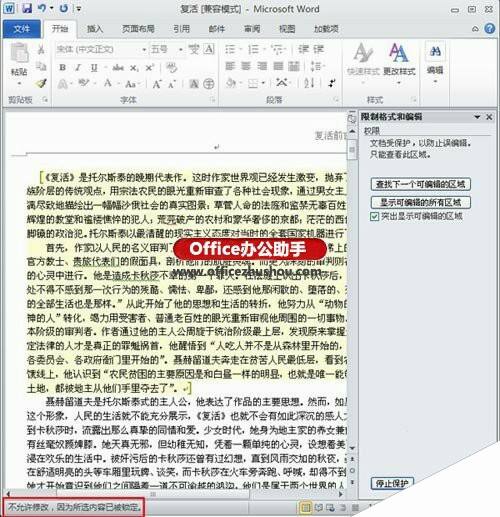Toggle Superscript formatting
500x517 pixels.
pyautogui.click(x=149, y=68)
